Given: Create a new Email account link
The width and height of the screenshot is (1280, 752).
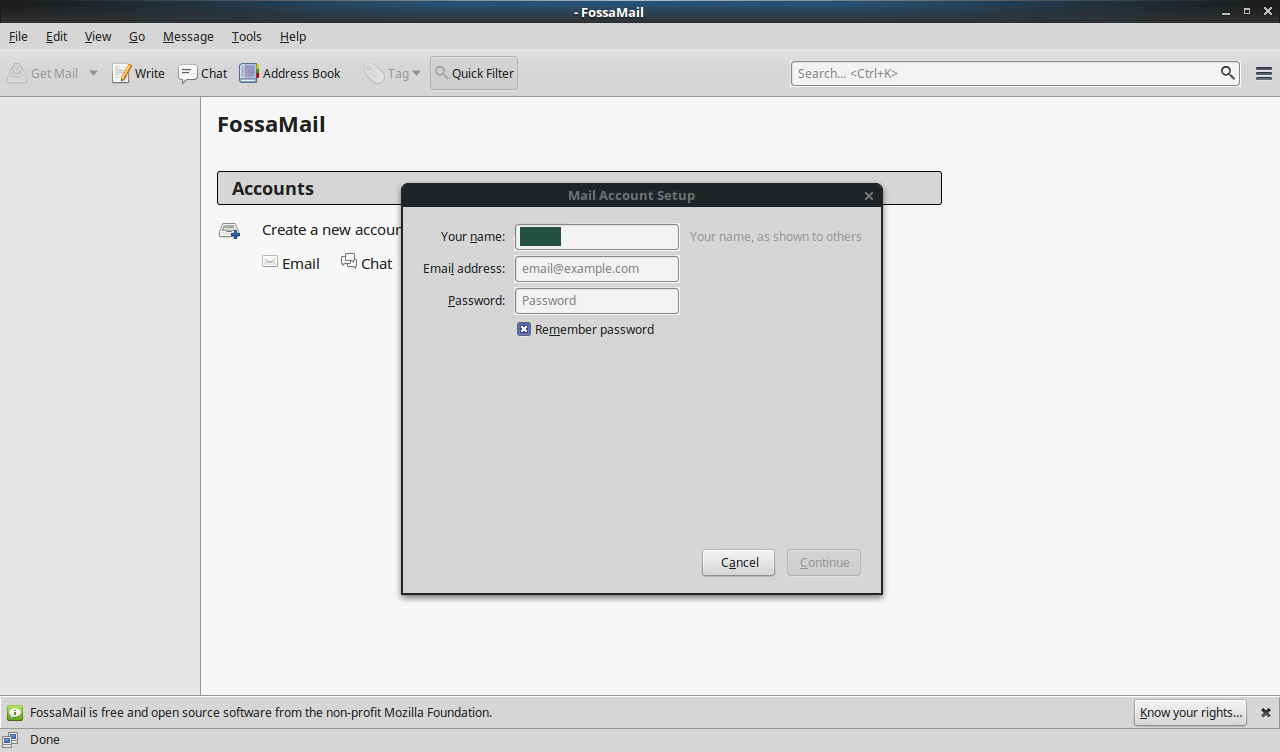Looking at the screenshot, I should (x=300, y=264).
